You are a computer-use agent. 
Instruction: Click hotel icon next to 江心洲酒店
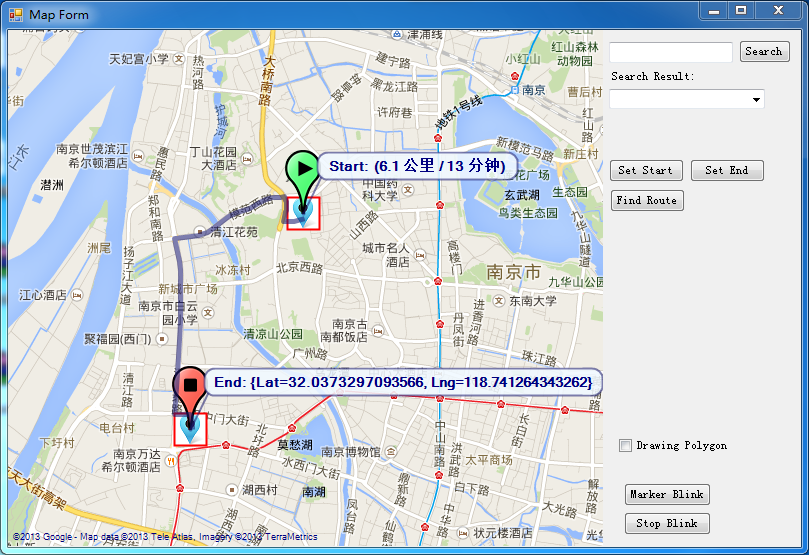point(77,295)
